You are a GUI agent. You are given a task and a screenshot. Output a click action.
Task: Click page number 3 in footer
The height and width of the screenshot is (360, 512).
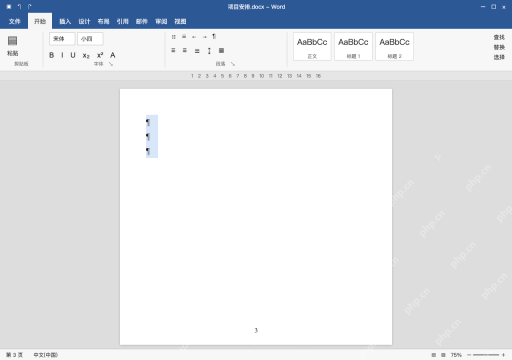(x=256, y=330)
